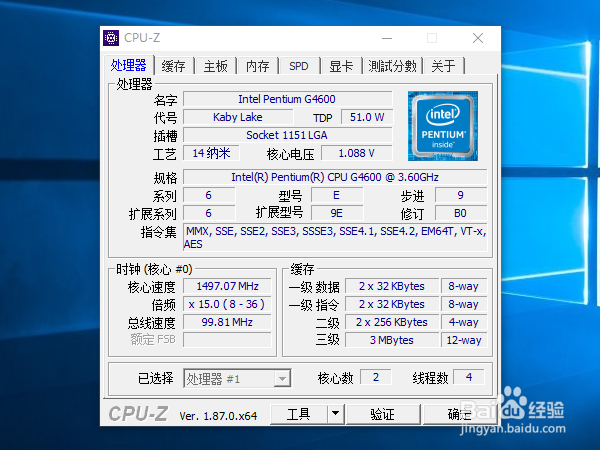Click the 步进 value 9
600x450 pixels.
(x=461, y=195)
